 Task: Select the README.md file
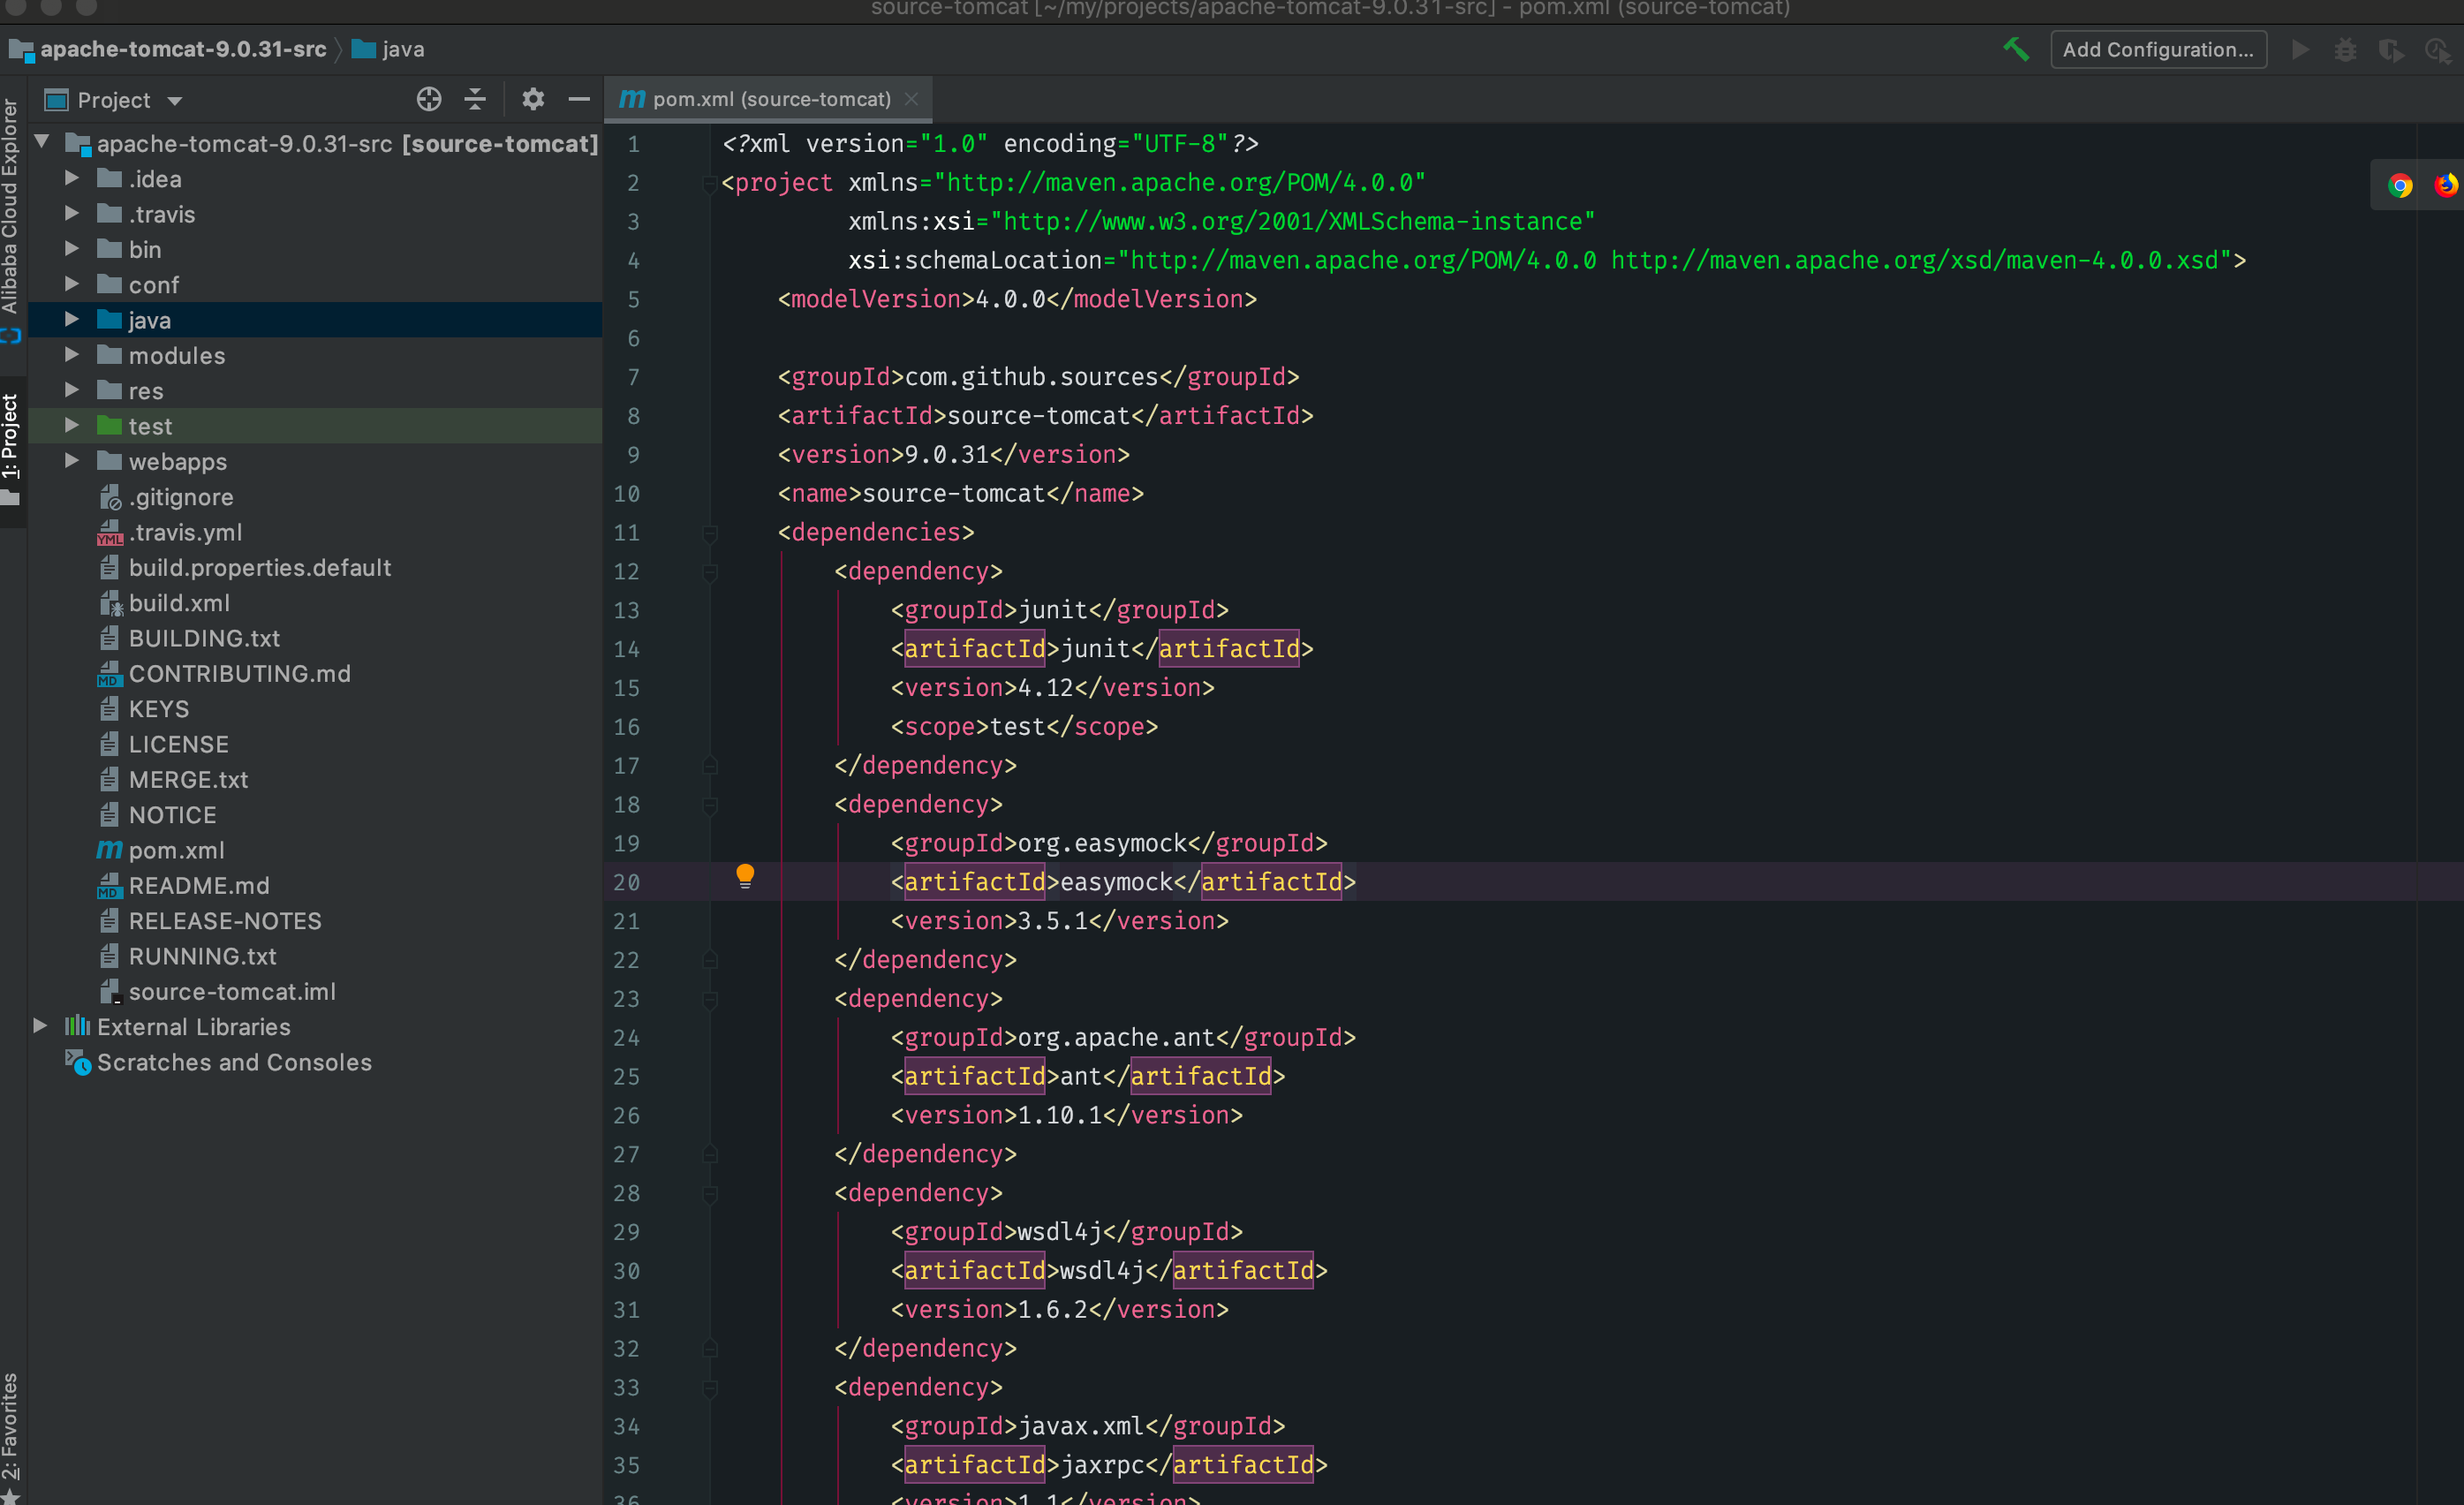[x=199, y=886]
